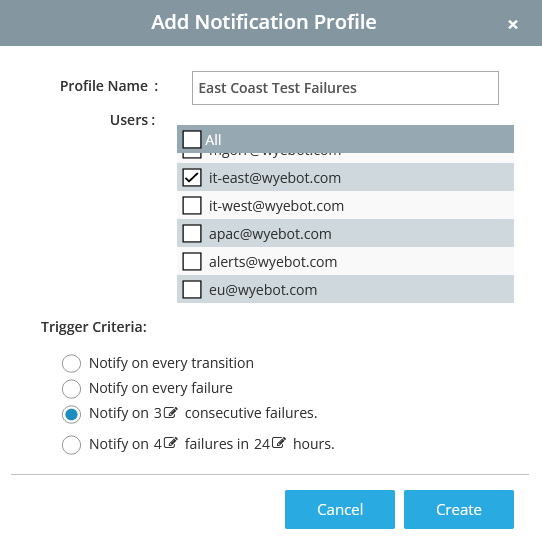Check it-west@wyebot.com user checkbox
Screen dimensions: 542x541
[x=192, y=205]
